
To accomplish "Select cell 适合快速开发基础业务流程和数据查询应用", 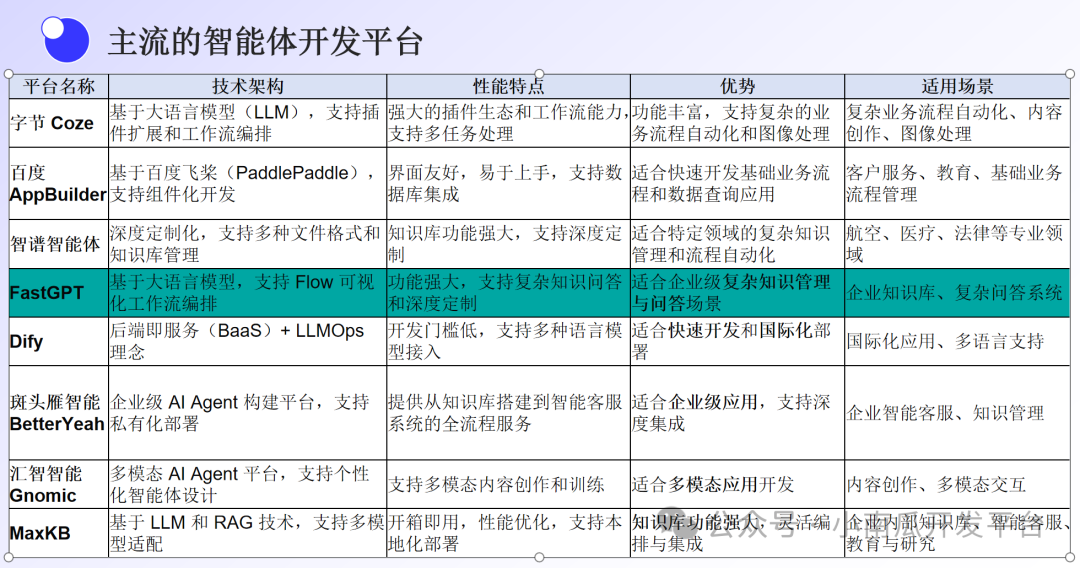I will click(x=737, y=183).
